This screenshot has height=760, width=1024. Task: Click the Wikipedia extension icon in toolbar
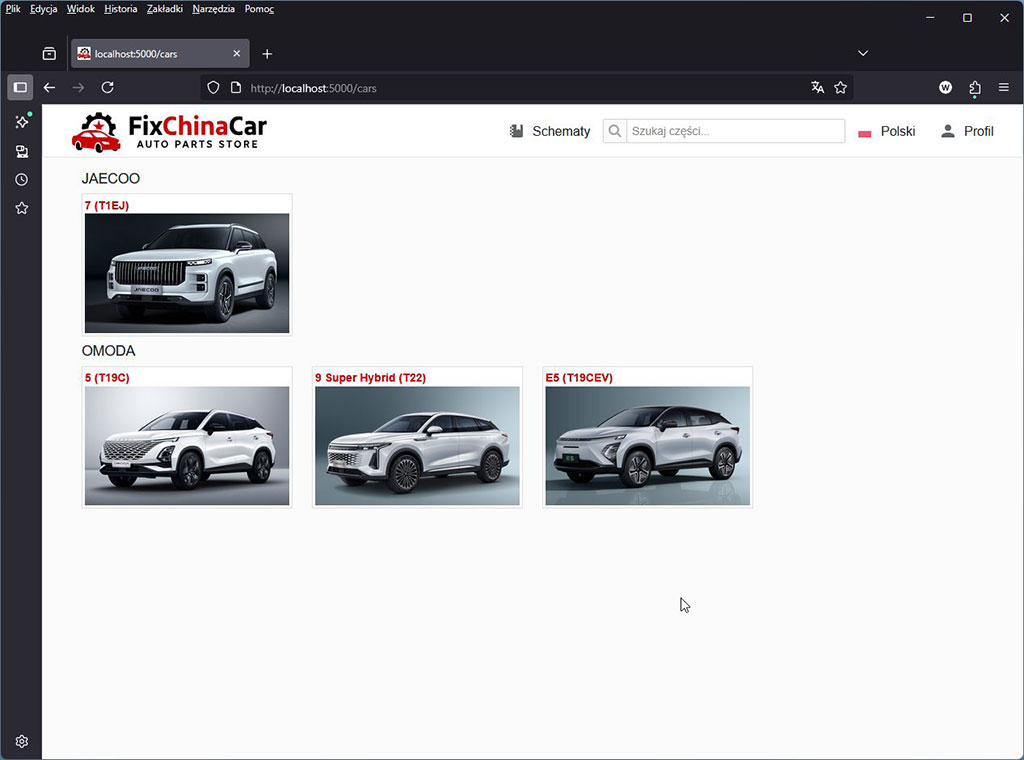coord(945,88)
